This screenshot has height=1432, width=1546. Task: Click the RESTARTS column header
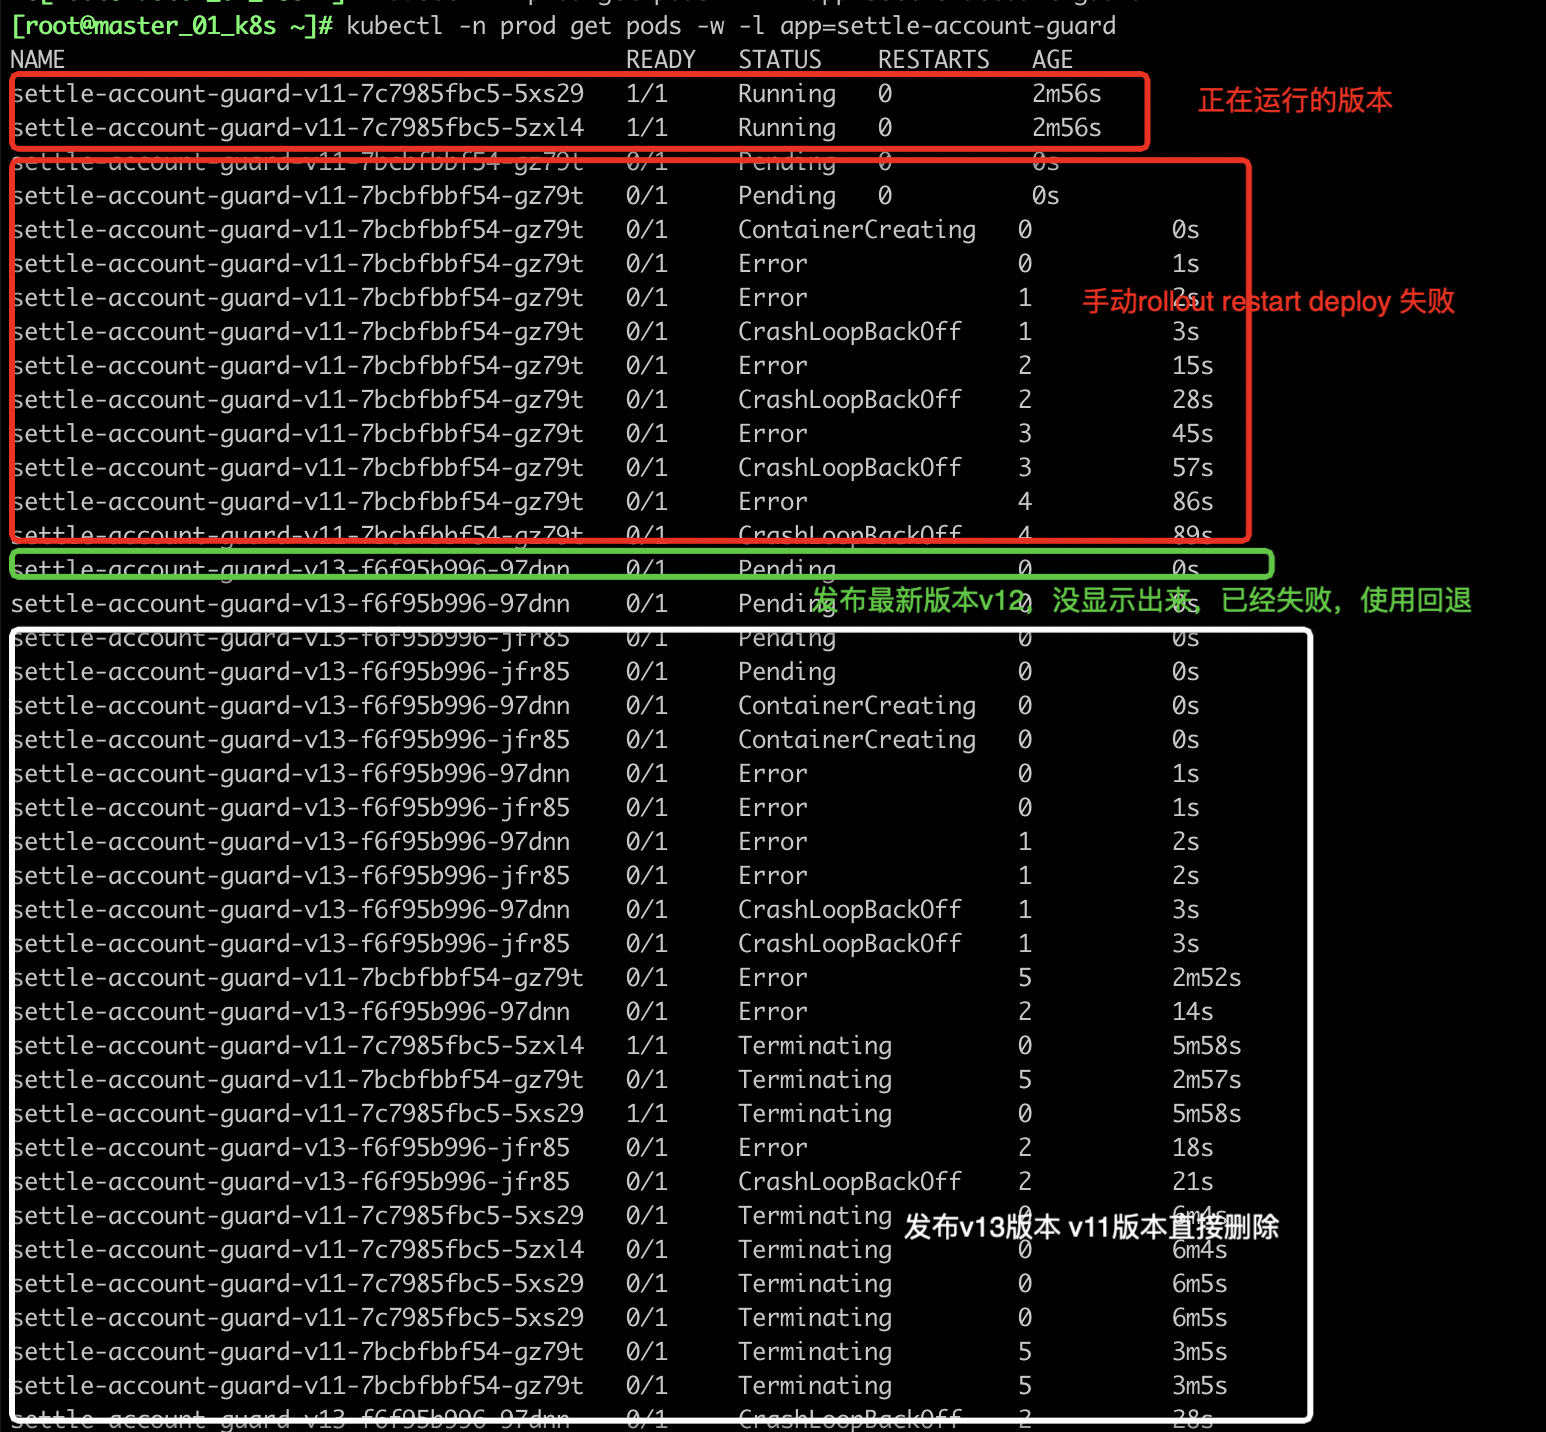pyautogui.click(x=933, y=60)
